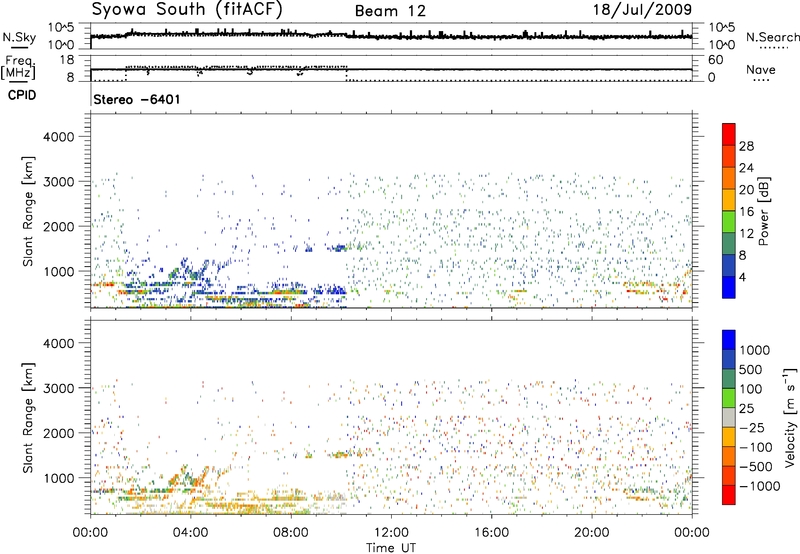This screenshot has width=800, height=554.
Task: Click the 2000 tick of the Velocity panel
Action: 58,433
